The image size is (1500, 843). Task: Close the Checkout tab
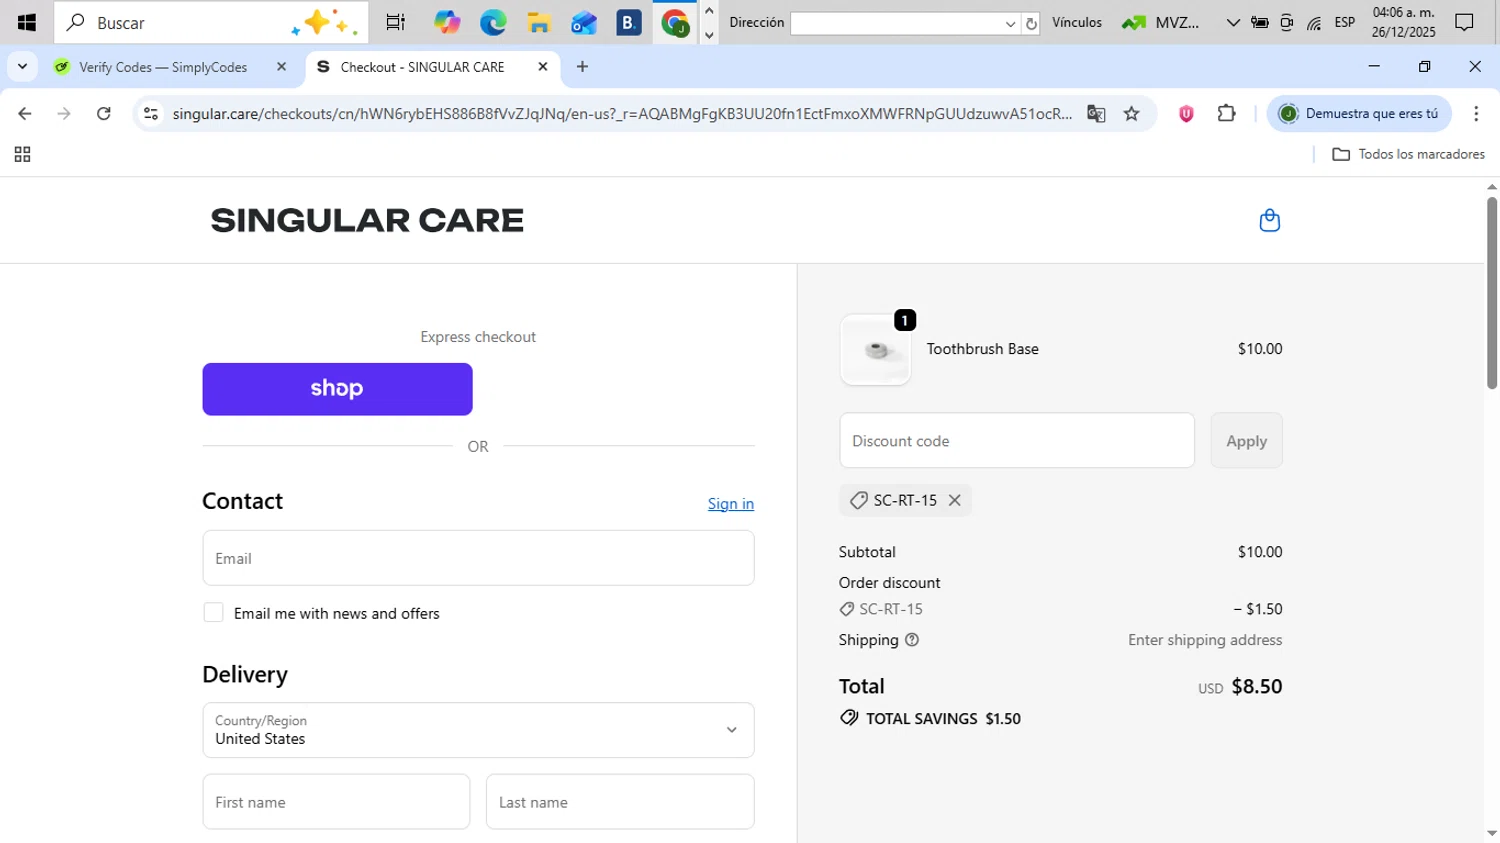[543, 67]
